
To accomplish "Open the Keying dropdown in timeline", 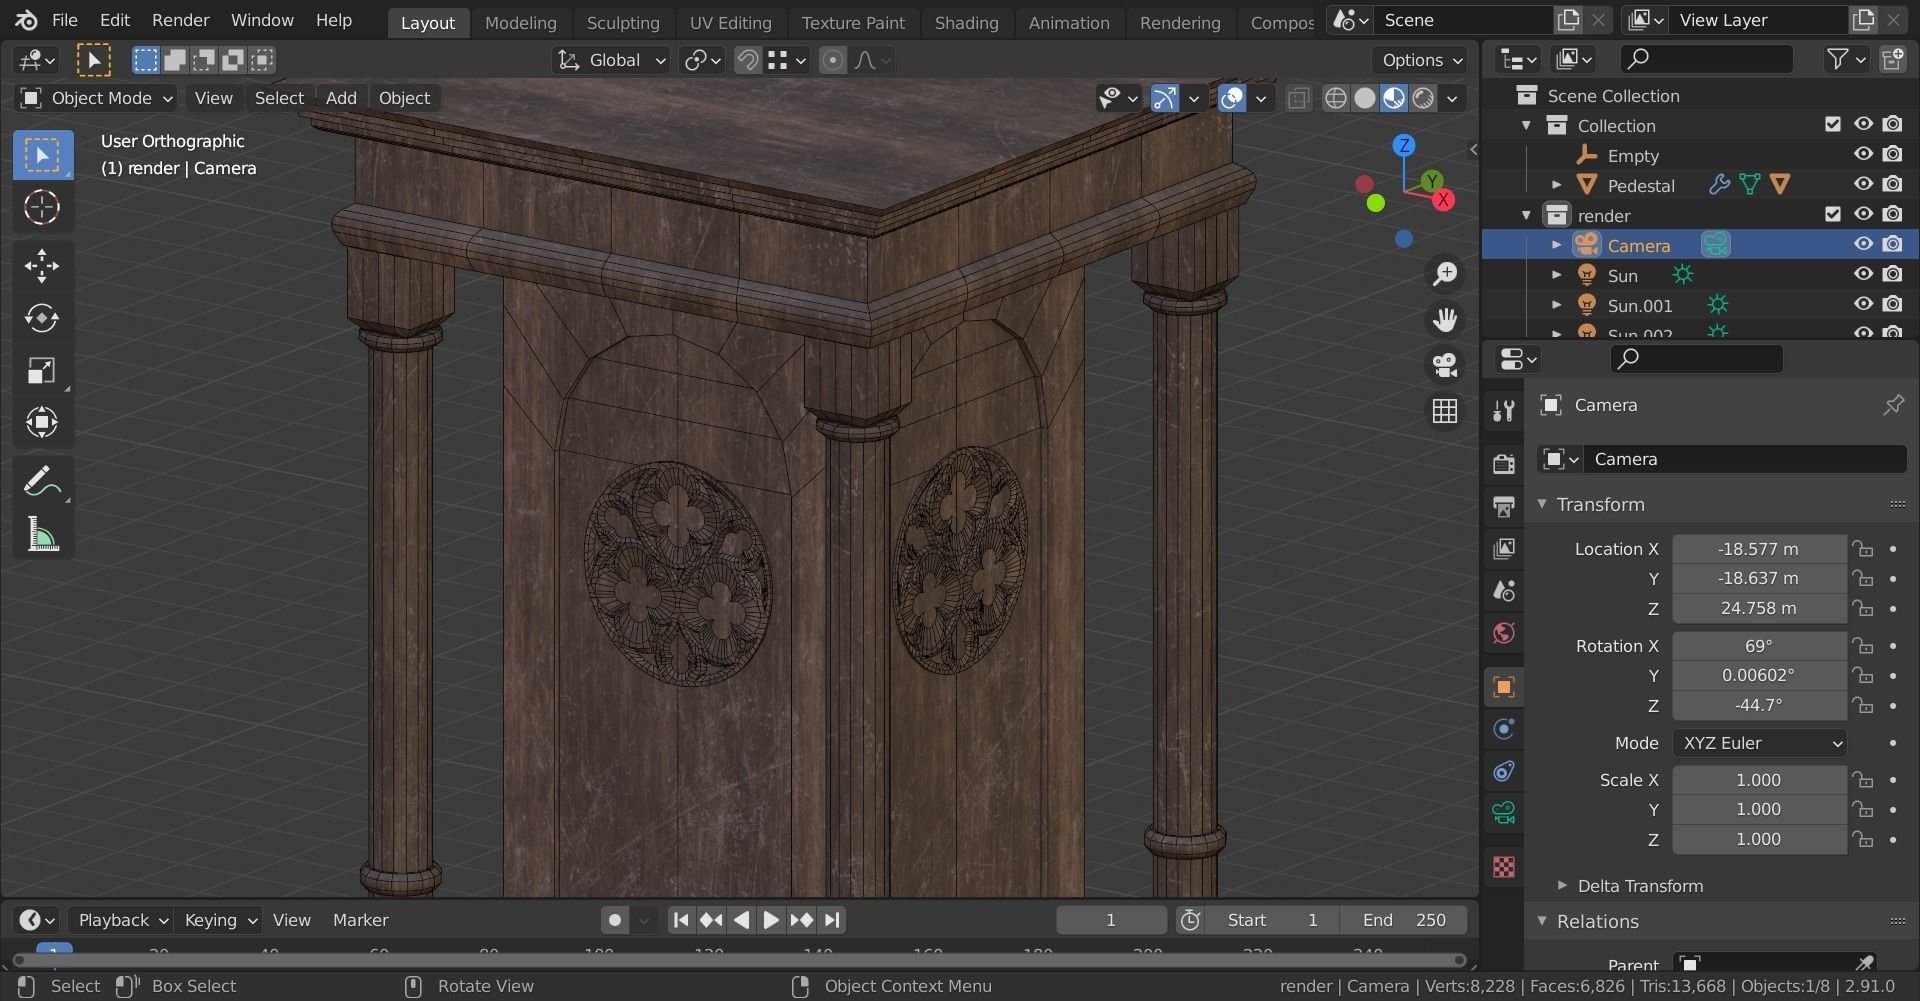I will (220, 920).
